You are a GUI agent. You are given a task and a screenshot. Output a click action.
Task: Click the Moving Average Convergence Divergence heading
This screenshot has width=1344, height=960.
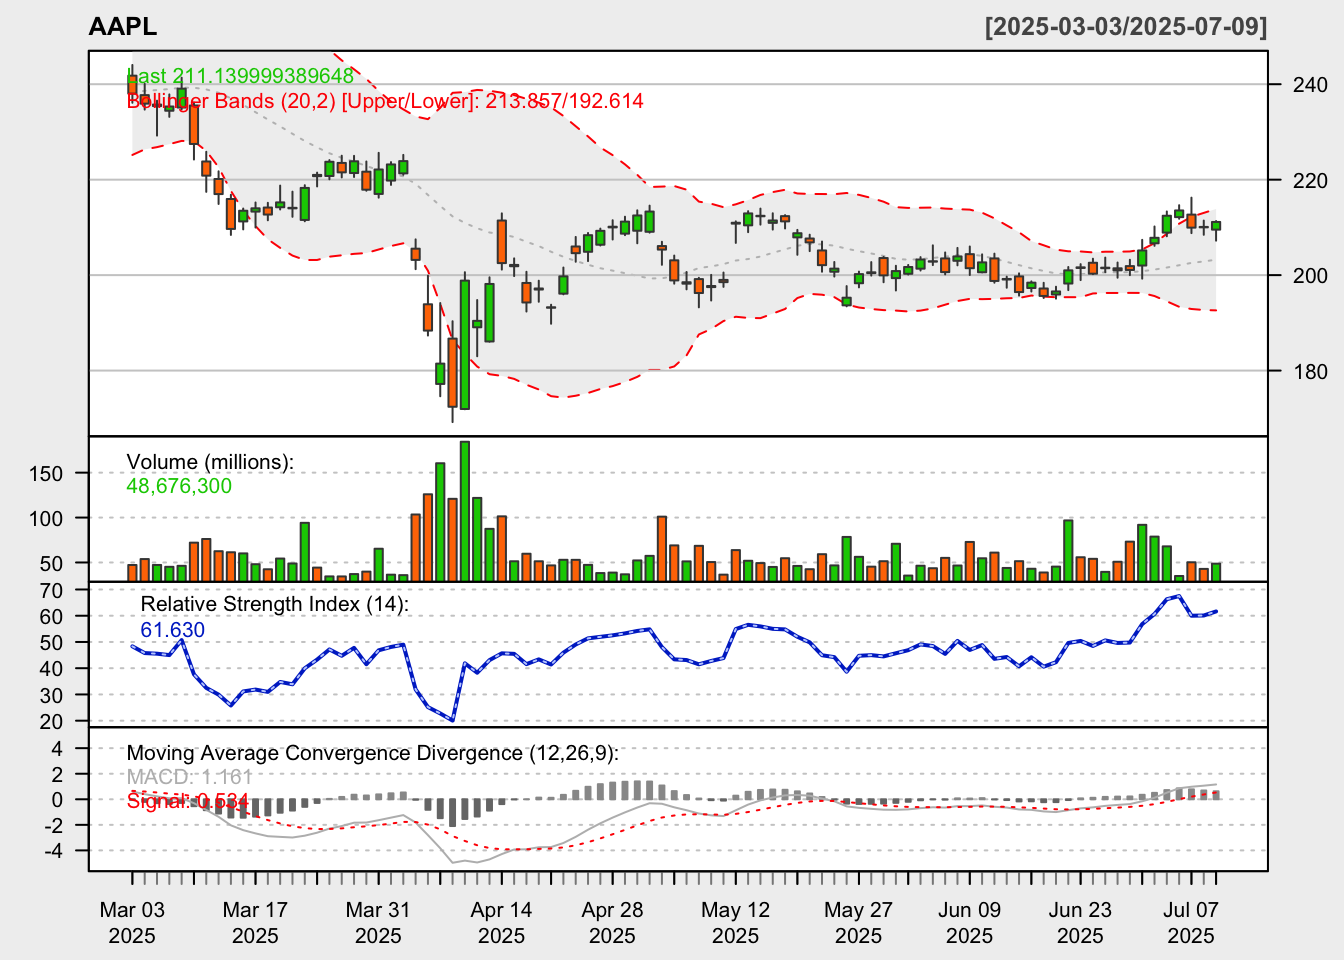coord(373,753)
